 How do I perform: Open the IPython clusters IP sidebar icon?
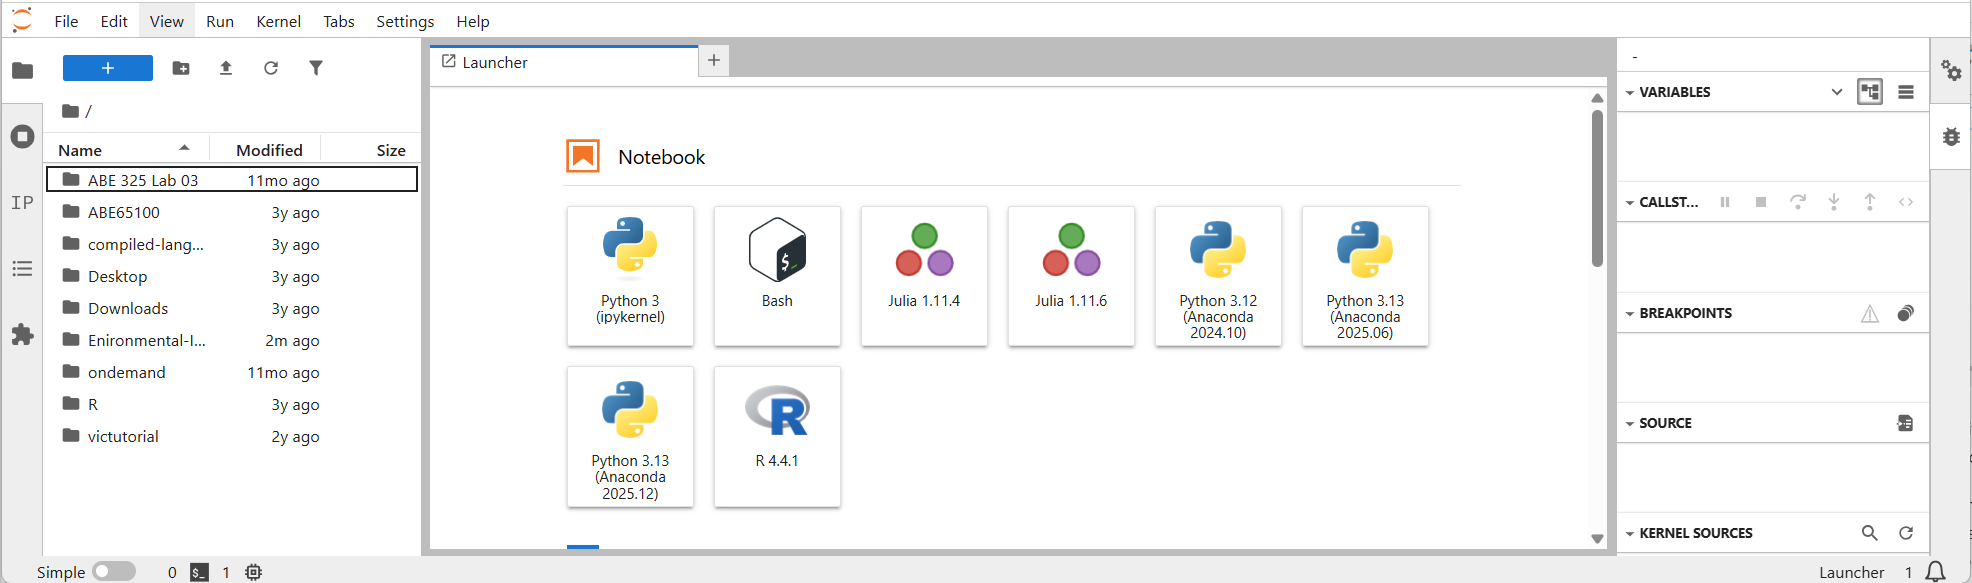[x=22, y=202]
